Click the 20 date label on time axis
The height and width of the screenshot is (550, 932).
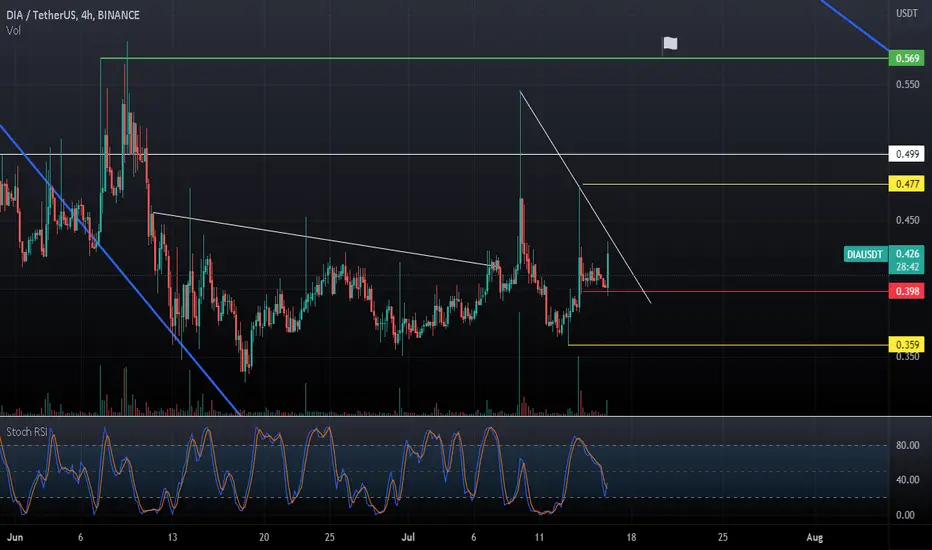pos(264,538)
